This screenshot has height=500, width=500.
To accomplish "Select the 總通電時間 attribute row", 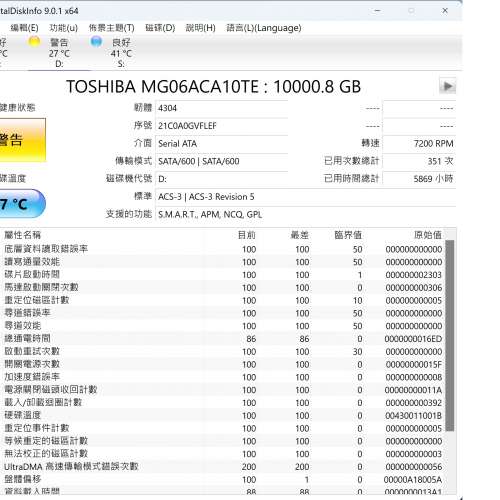I will tap(223, 339).
